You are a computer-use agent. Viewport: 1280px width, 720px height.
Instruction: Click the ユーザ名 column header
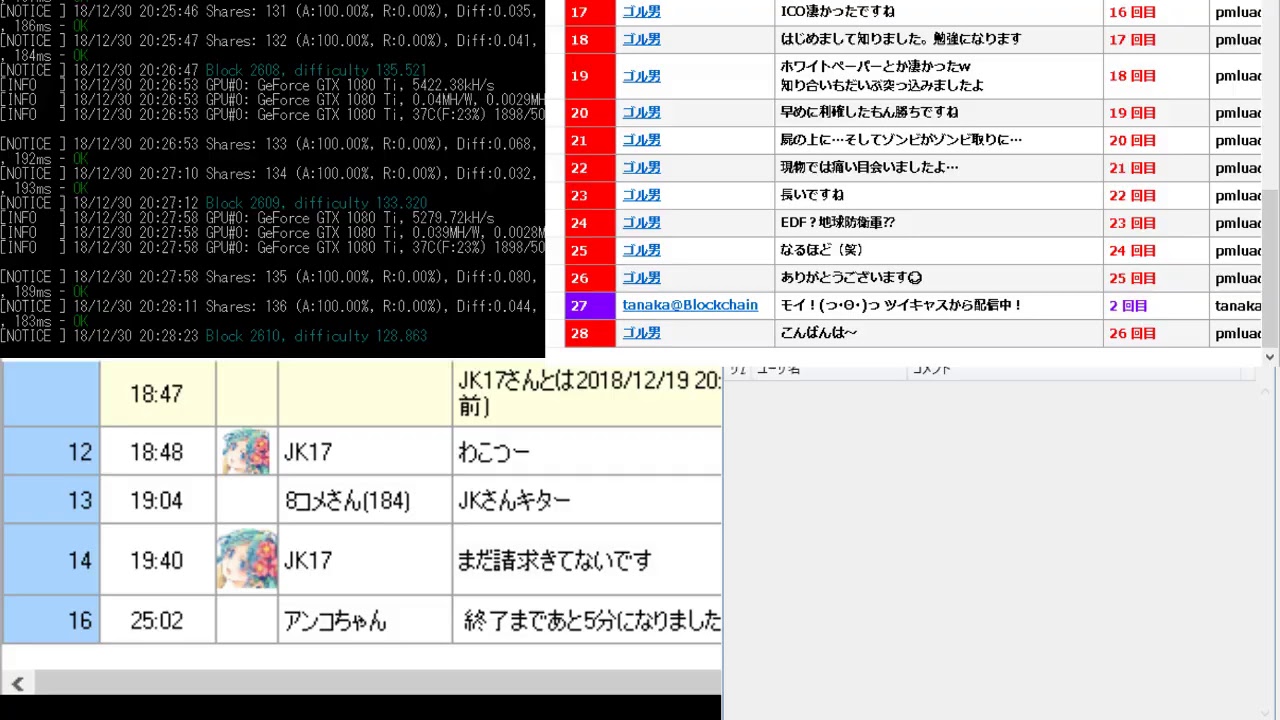click(778, 371)
